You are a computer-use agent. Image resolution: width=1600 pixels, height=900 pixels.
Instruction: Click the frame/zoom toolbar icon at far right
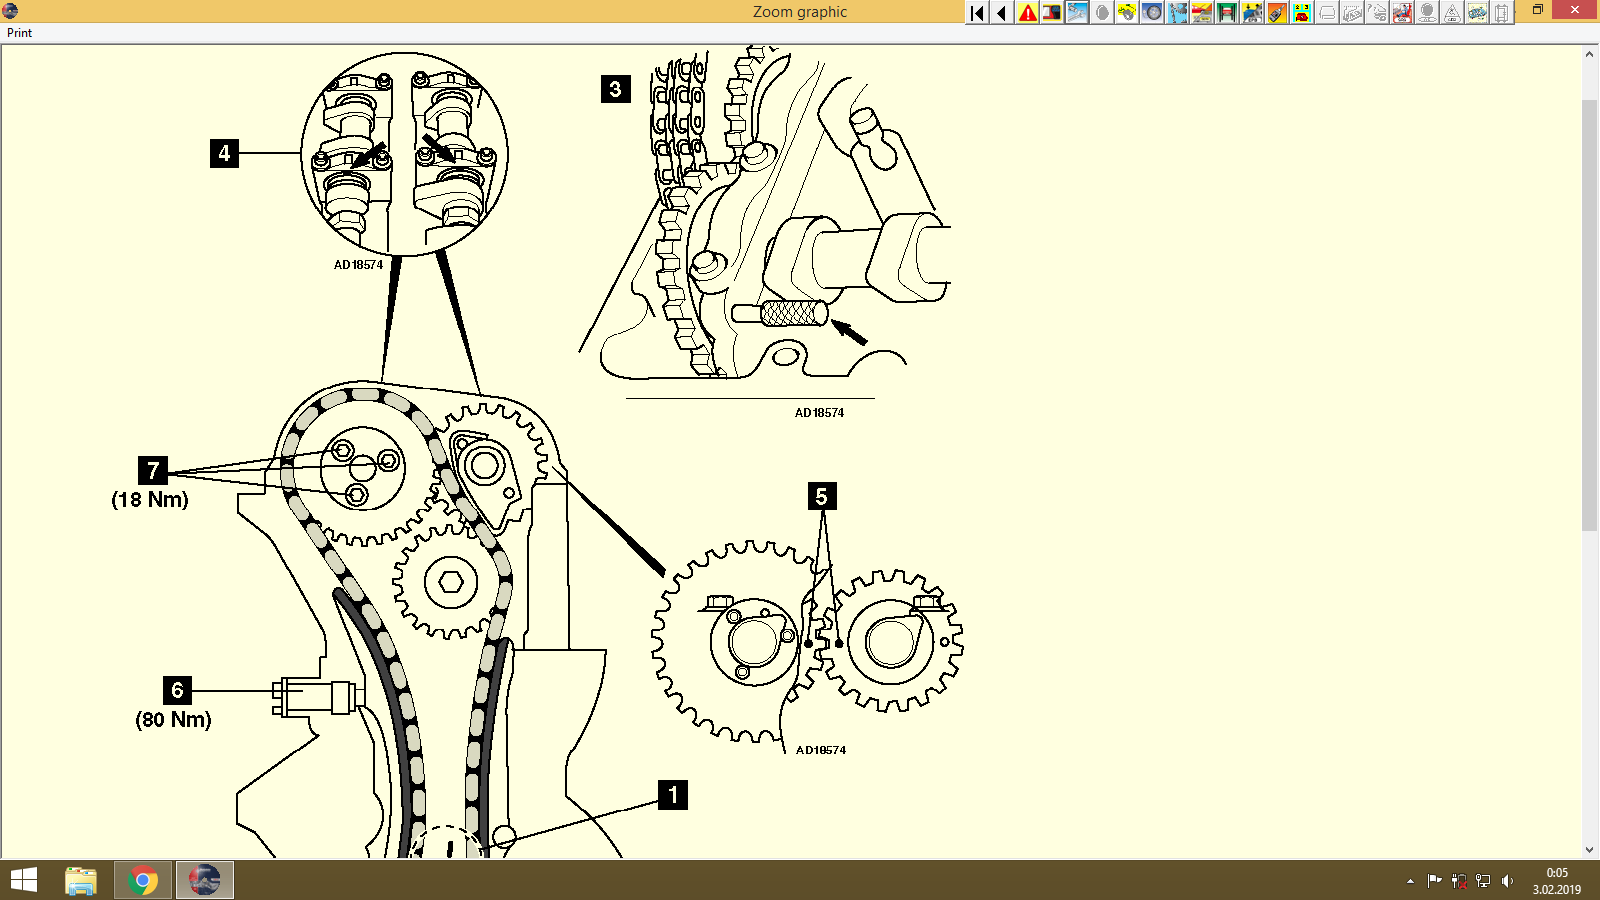tap(1500, 13)
